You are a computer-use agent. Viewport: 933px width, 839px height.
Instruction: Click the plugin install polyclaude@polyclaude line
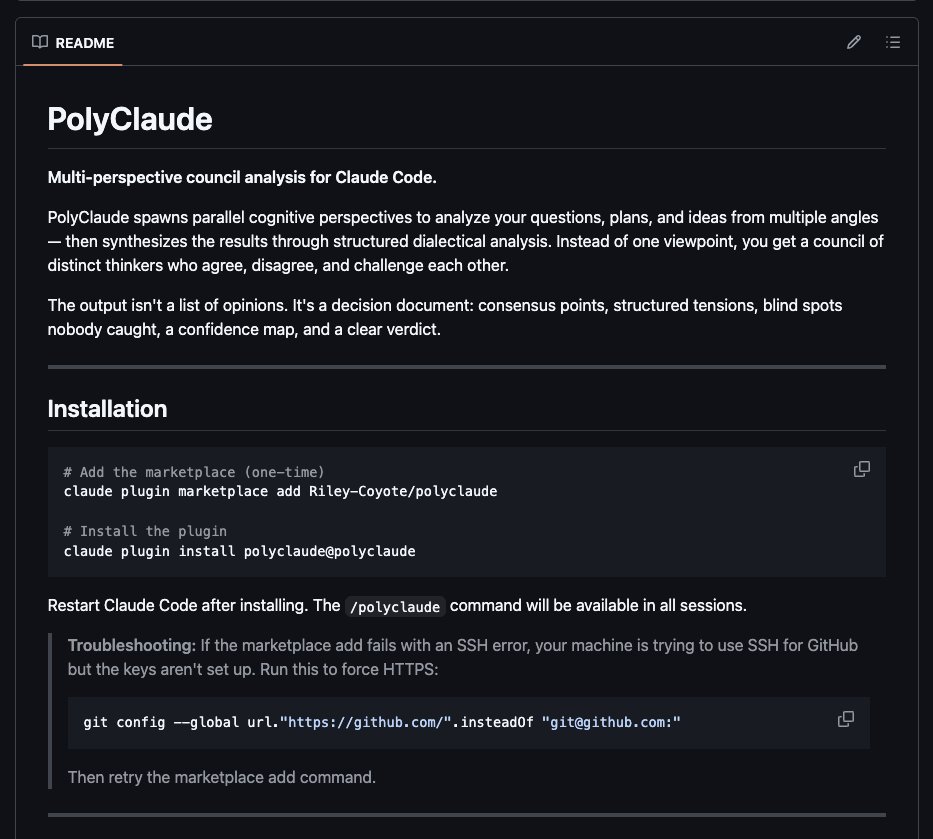click(239, 551)
